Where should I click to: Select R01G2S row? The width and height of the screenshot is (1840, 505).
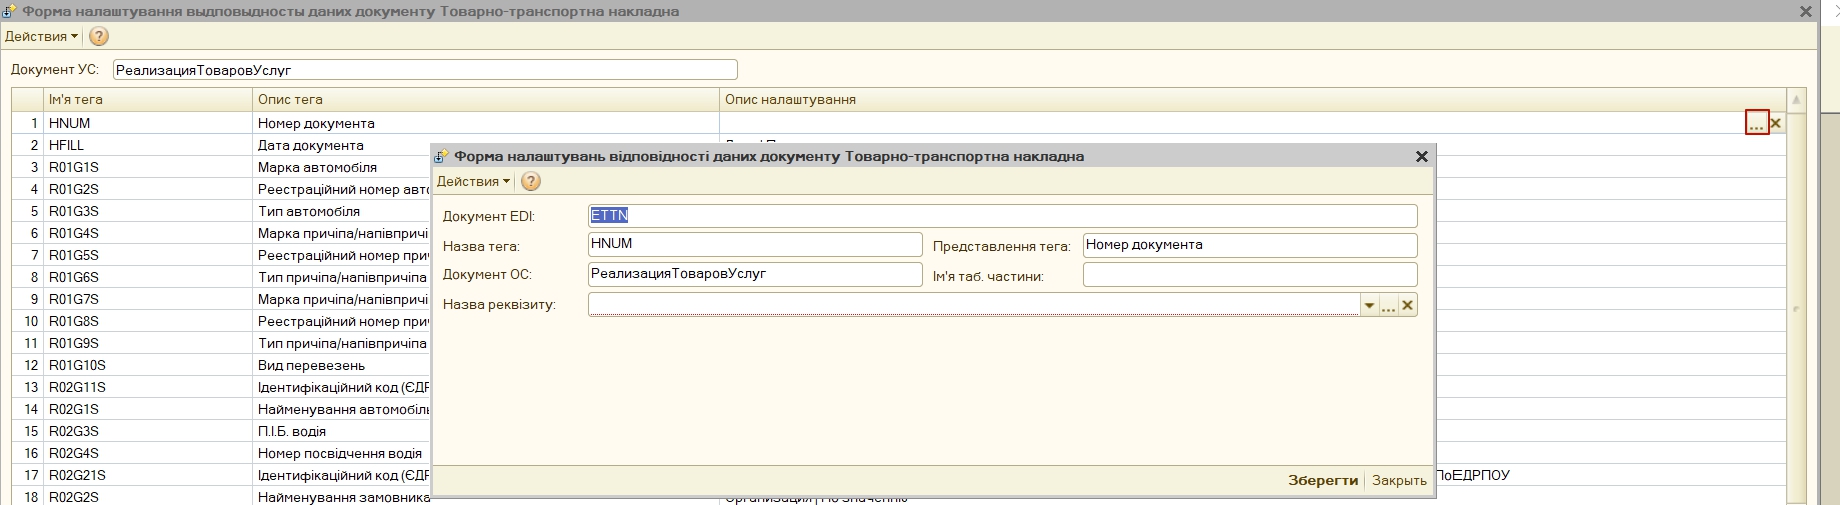pyautogui.click(x=148, y=189)
